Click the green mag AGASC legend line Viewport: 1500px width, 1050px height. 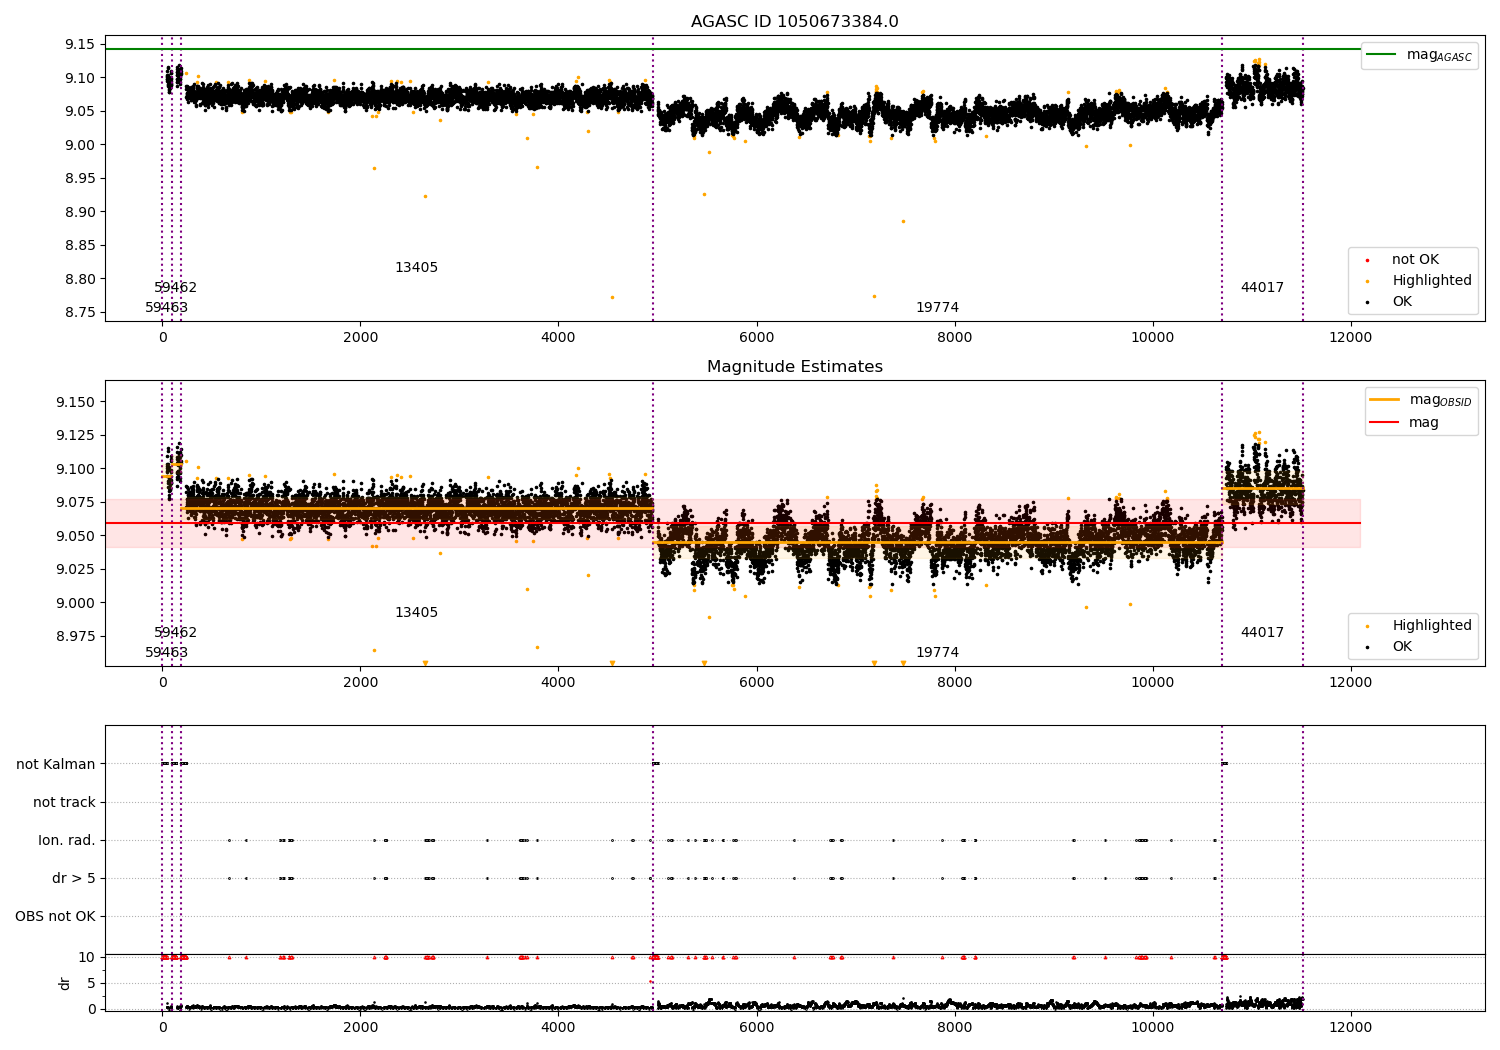click(x=1381, y=55)
